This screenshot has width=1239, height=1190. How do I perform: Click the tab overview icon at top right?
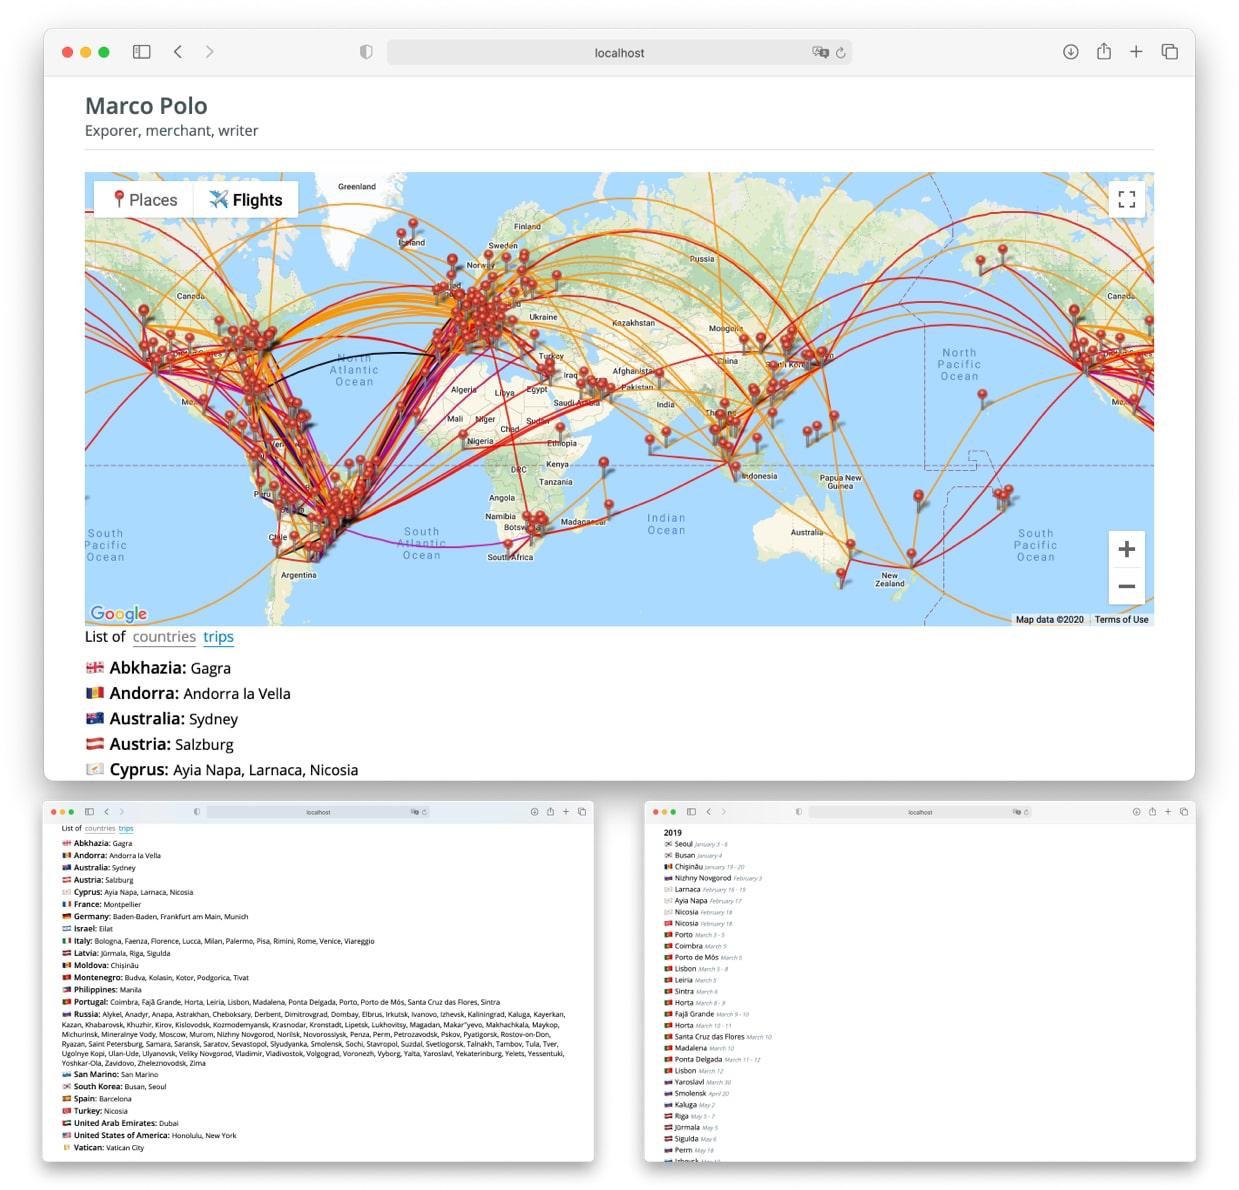1169,51
